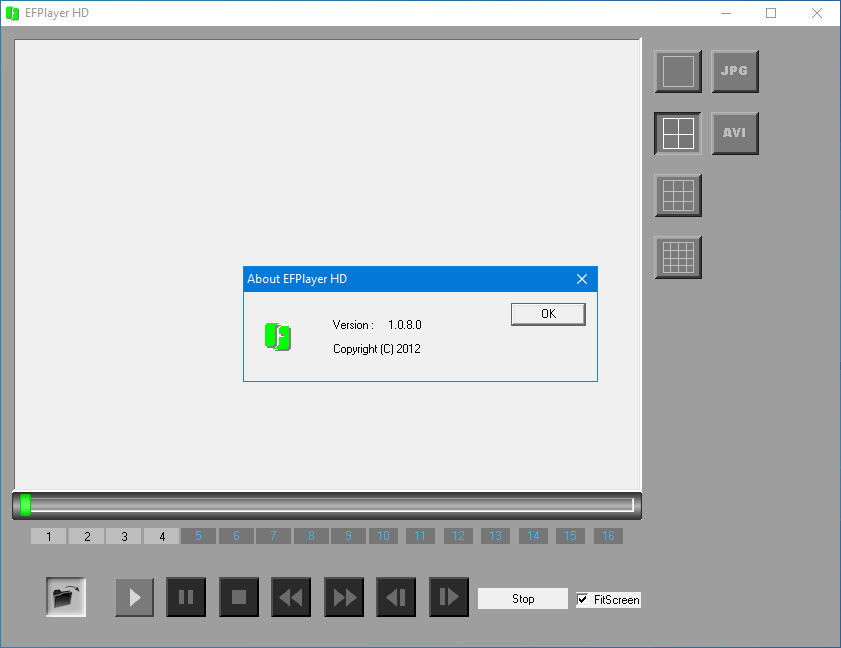Open a video file with folder icon
The width and height of the screenshot is (841, 648).
point(65,598)
